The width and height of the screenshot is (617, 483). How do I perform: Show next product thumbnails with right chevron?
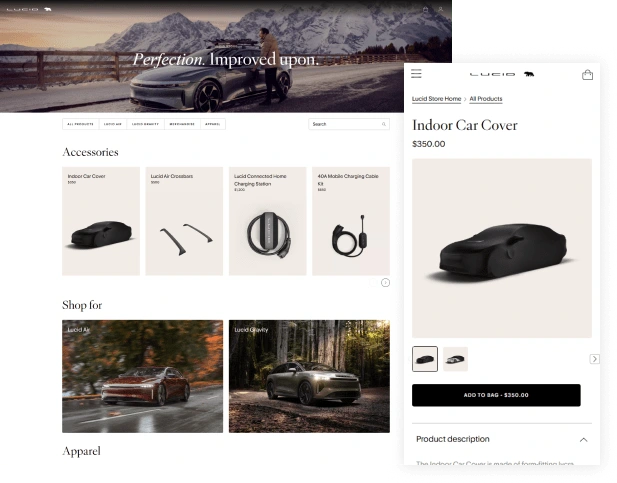(594, 359)
